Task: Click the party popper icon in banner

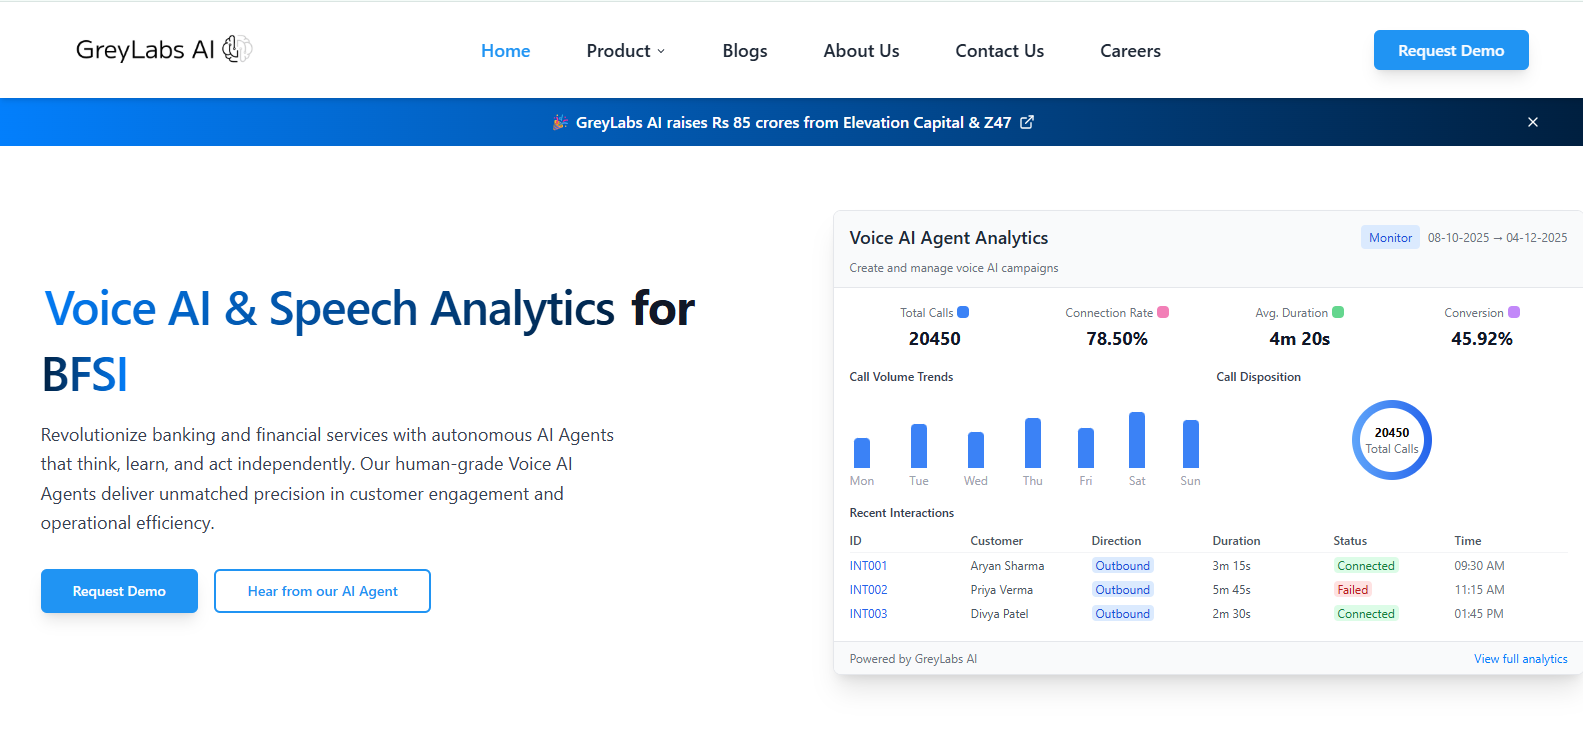Action: click(560, 122)
